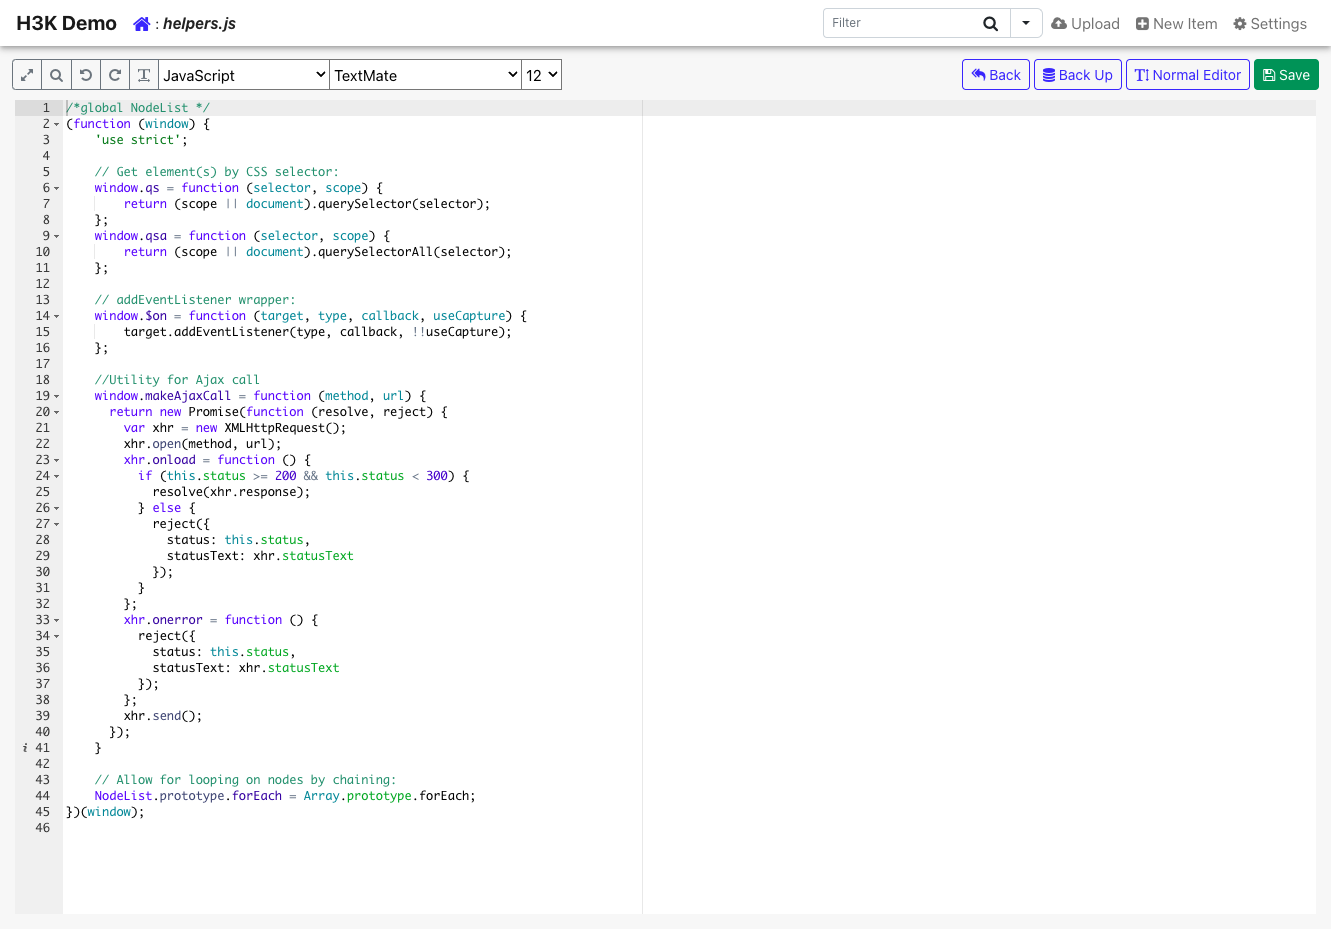
Task: Collapse the fold arrow on line 6
Action: [57, 188]
